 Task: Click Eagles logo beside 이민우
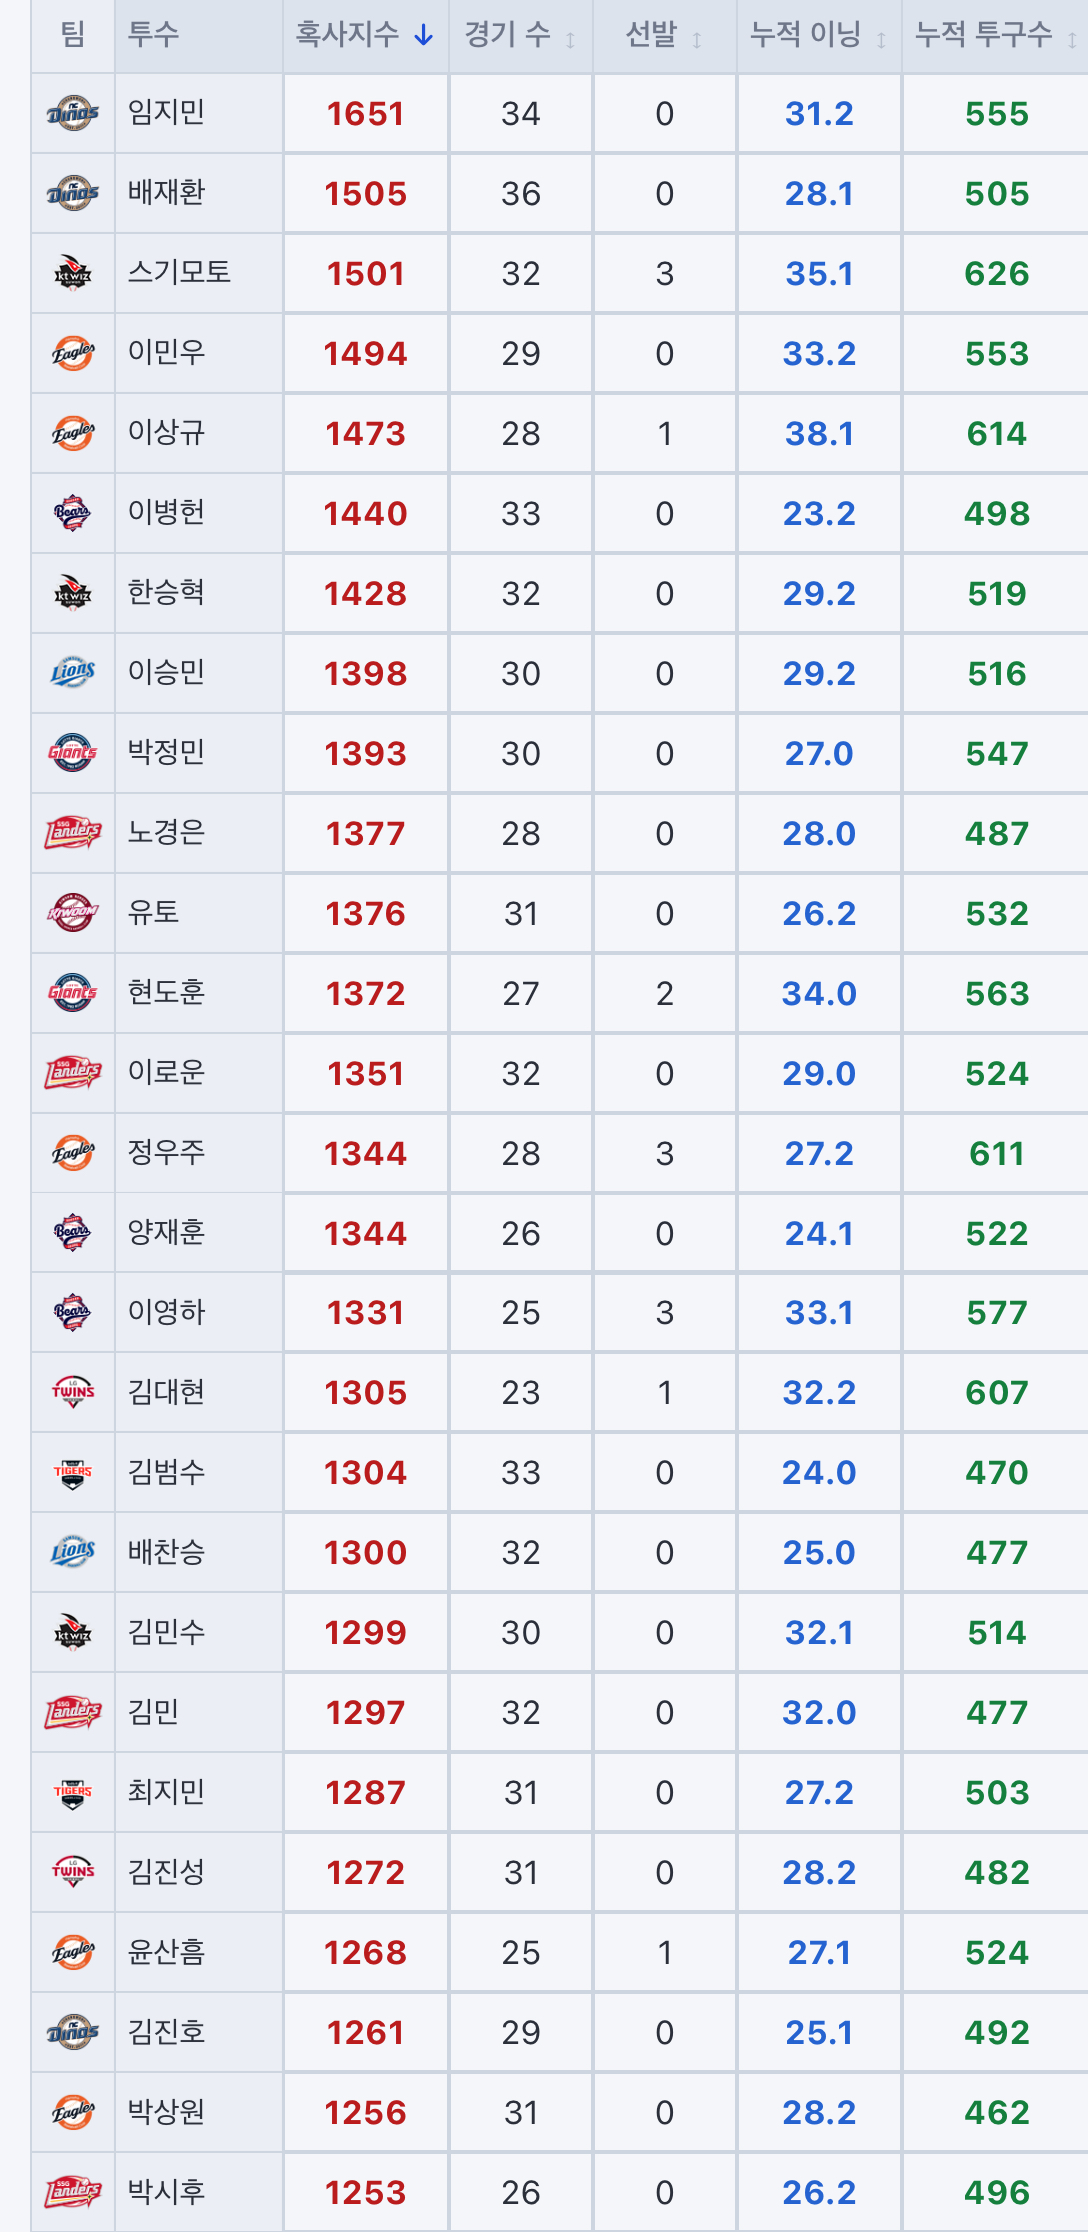[73, 353]
